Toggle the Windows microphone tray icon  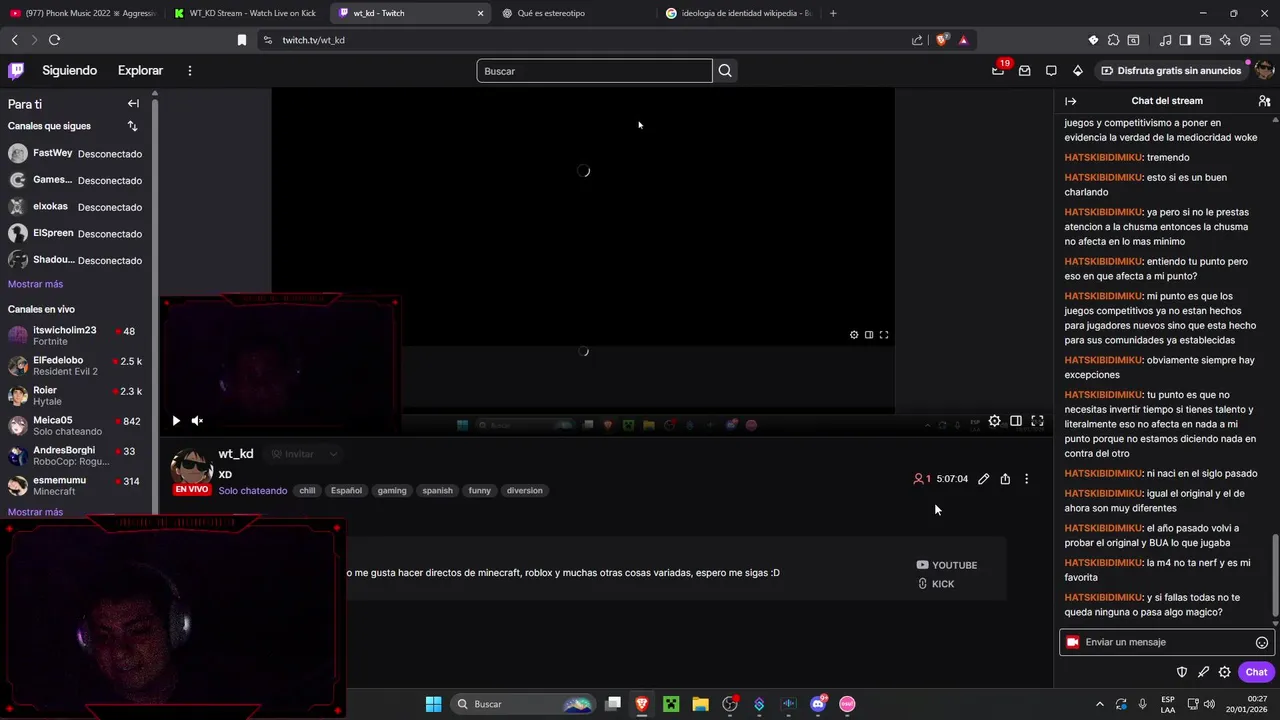[1142, 704]
